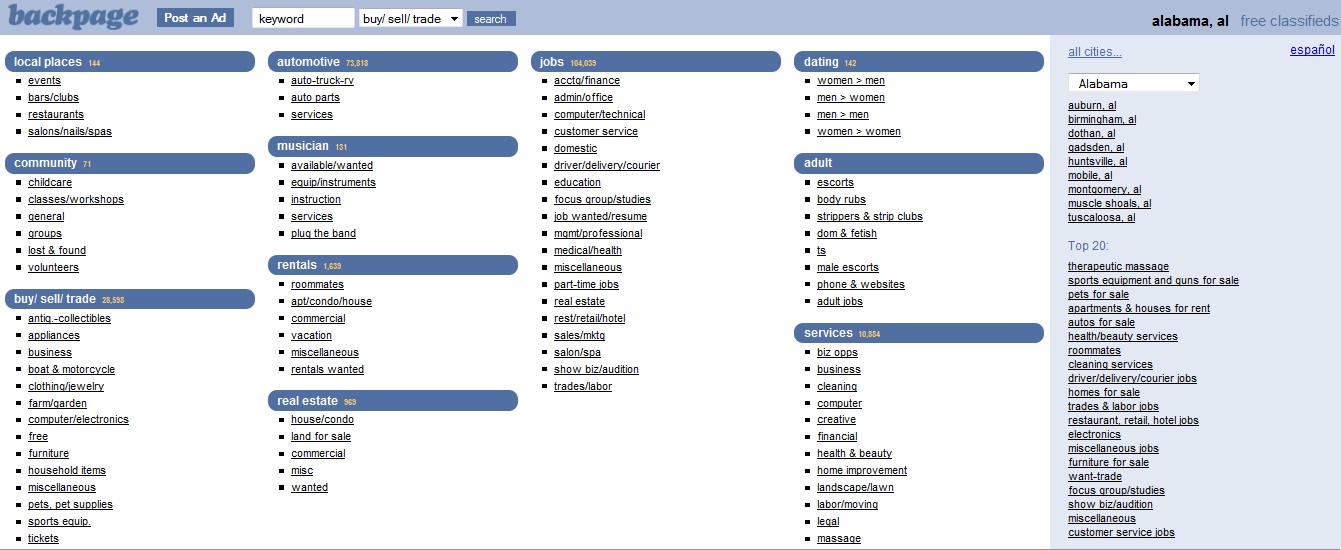Screen dimensions: 1341x550
Task: Open bars/clubs listings
Action: pyautogui.click(x=53, y=98)
